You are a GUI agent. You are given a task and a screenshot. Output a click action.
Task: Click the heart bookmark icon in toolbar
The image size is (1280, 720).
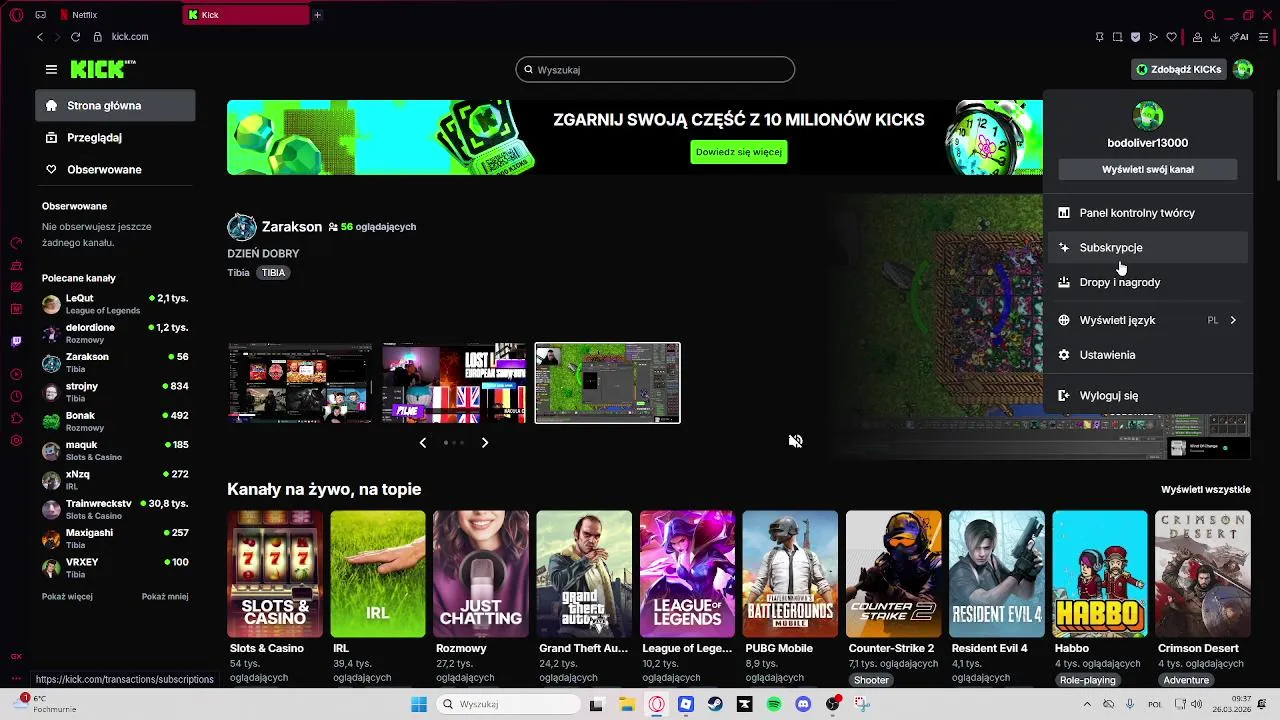pos(1171,37)
